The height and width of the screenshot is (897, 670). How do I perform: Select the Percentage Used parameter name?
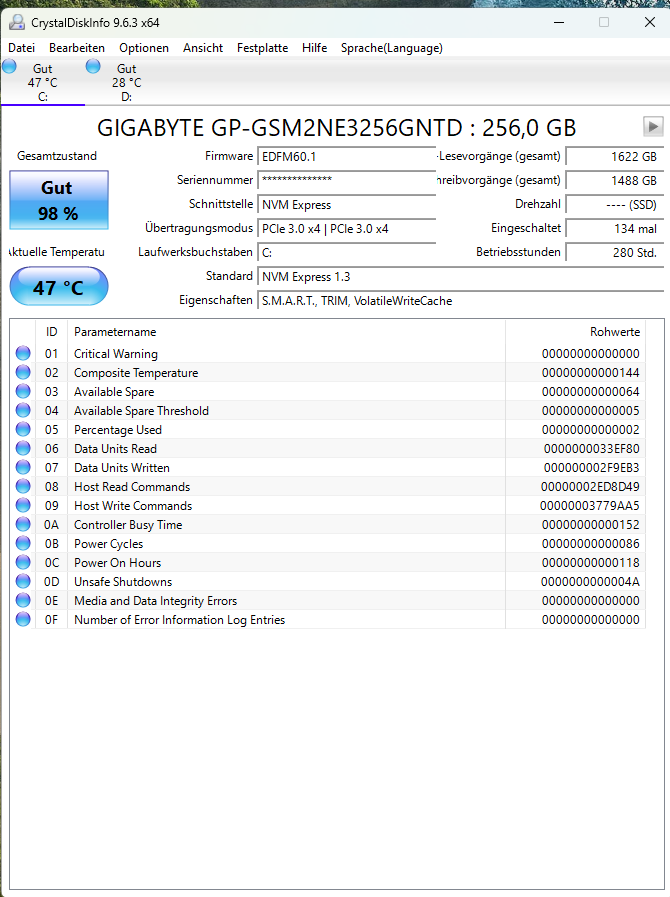pyautogui.click(x=118, y=430)
